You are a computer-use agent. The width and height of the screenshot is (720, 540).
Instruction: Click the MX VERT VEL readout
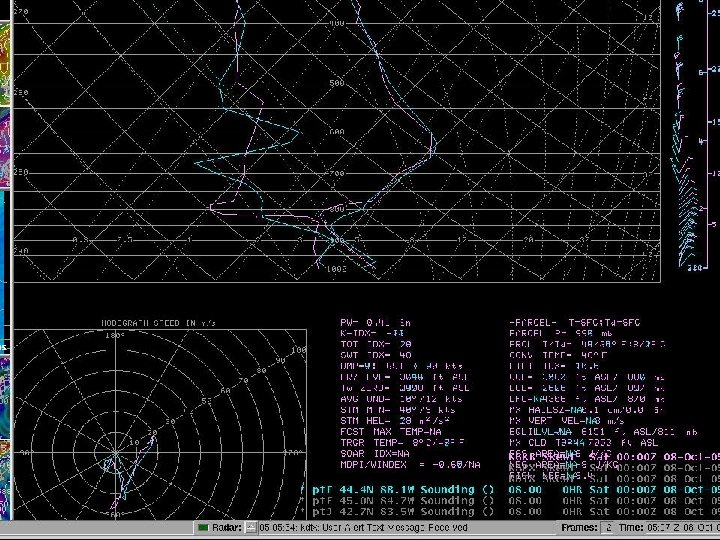[x=567, y=421]
